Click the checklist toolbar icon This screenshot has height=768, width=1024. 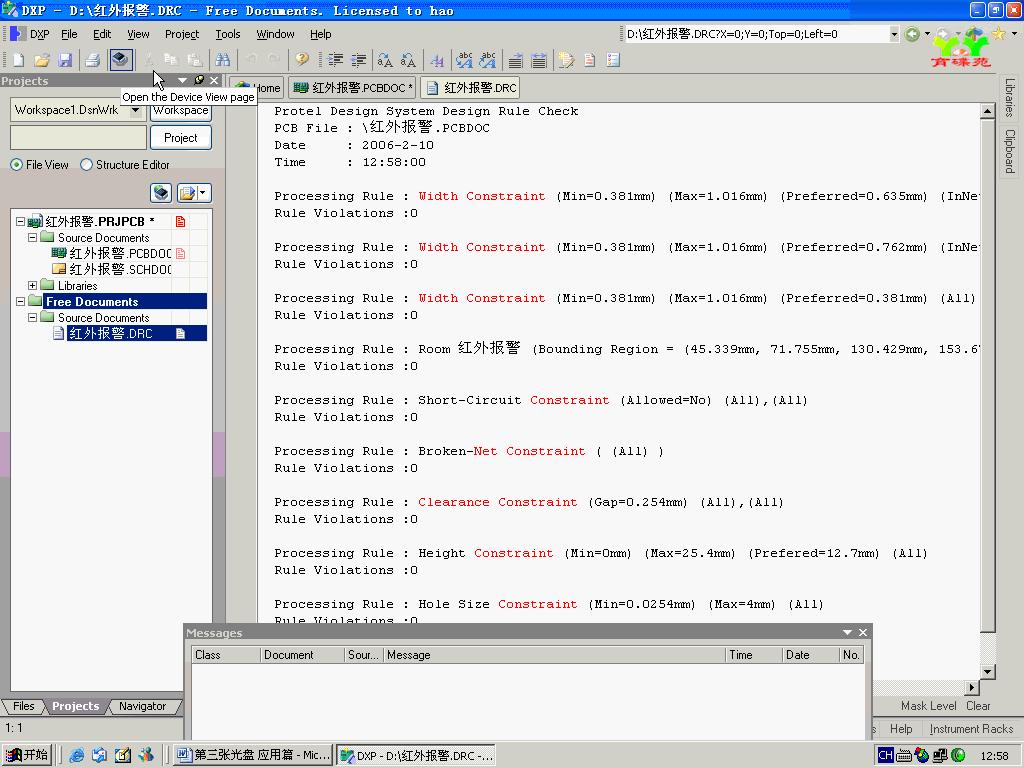(613, 60)
